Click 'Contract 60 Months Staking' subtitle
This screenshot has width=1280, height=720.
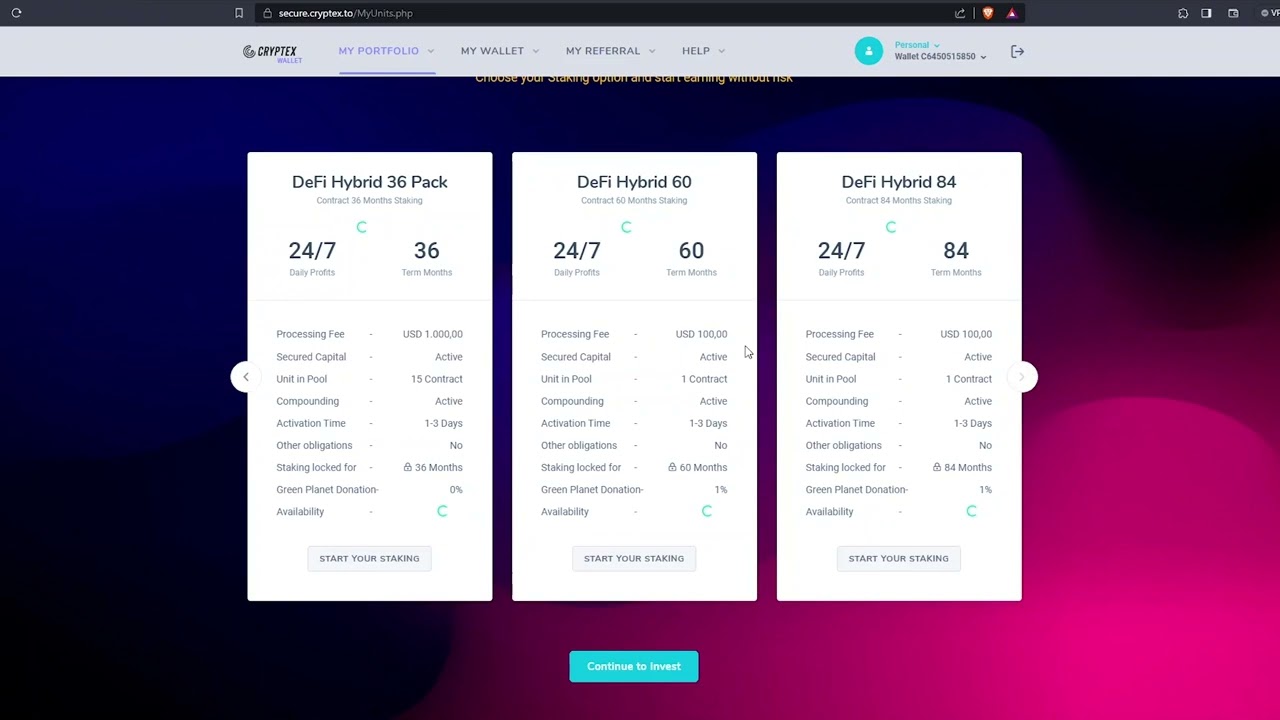point(634,200)
